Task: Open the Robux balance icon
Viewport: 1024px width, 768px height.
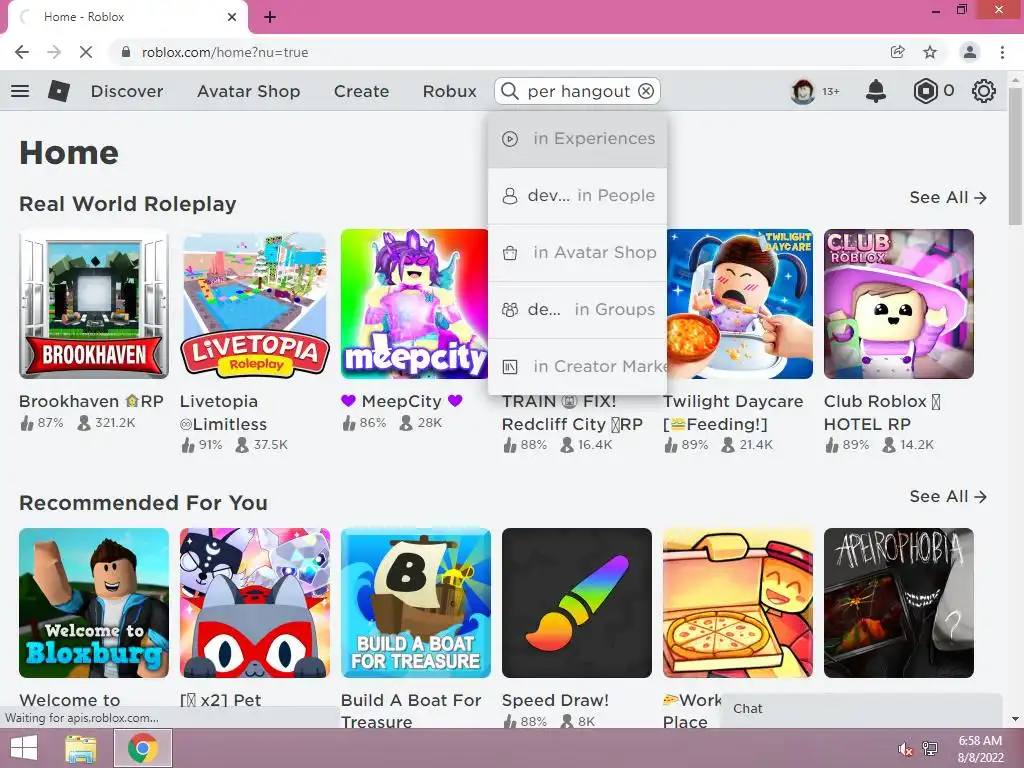Action: pyautogui.click(x=925, y=91)
